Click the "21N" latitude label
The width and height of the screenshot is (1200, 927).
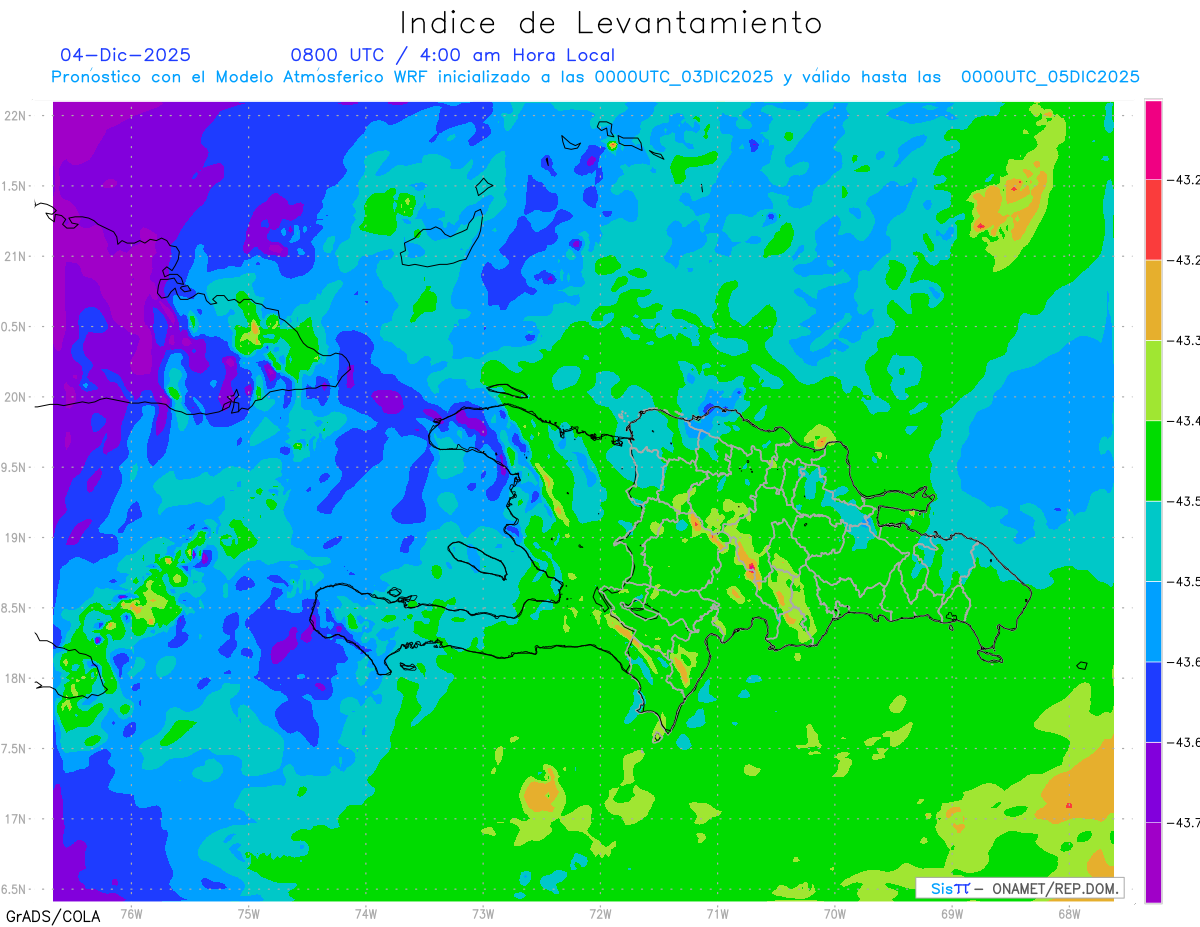pos(17,256)
